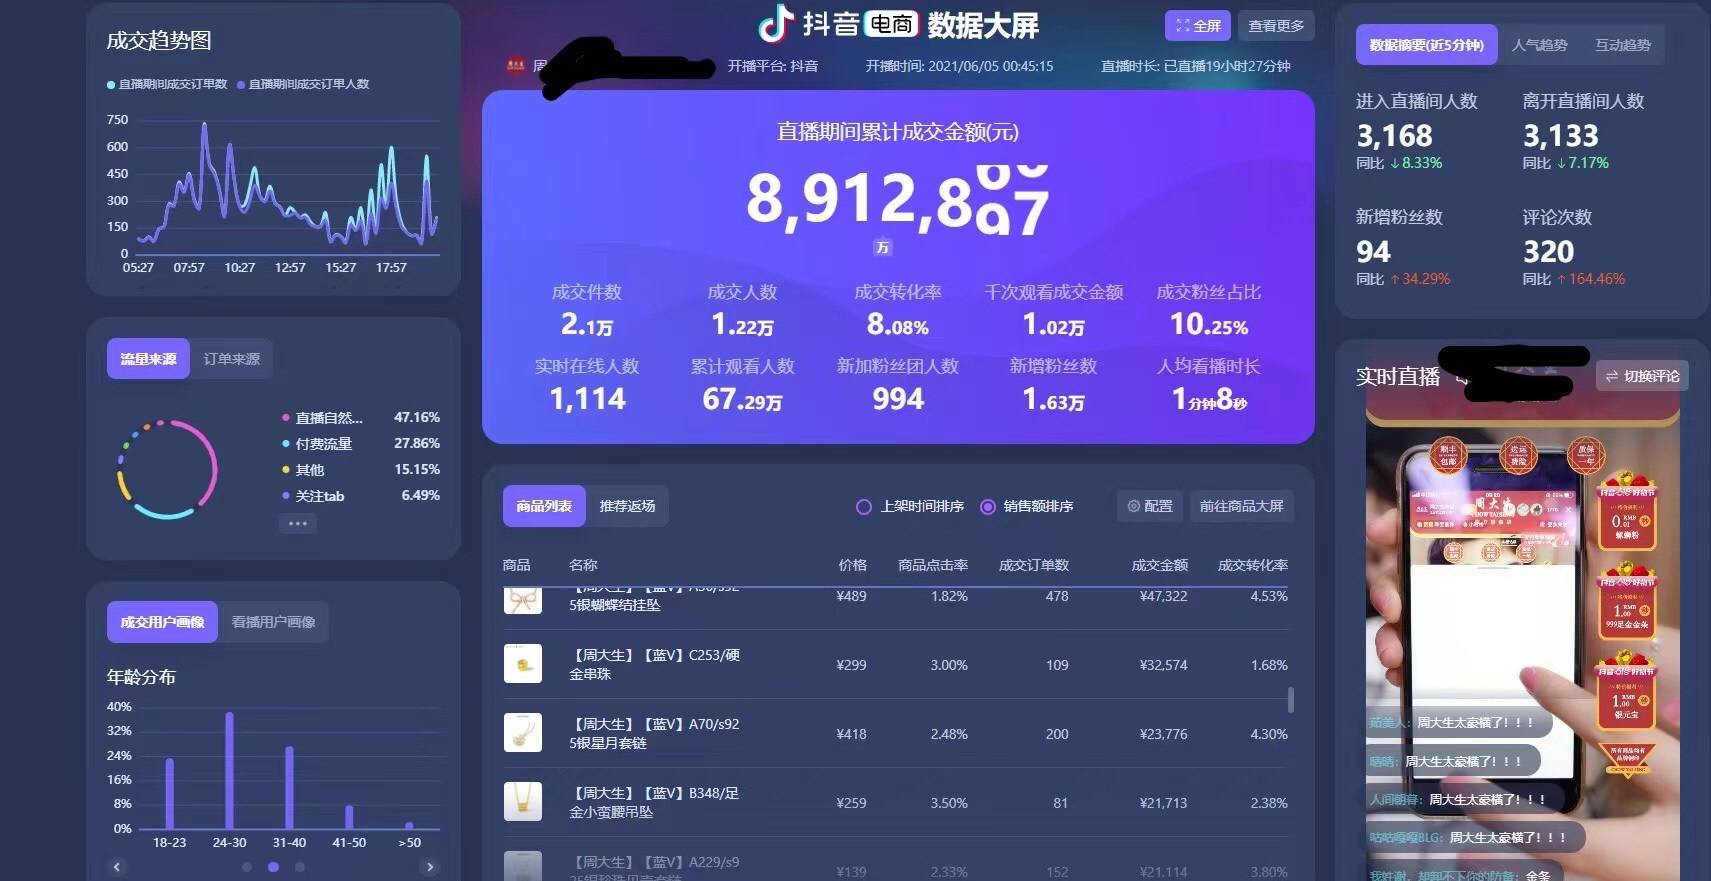Image resolution: width=1711 pixels, height=881 pixels.
Task: Click the 成交金额 column header
Action: coord(1159,565)
